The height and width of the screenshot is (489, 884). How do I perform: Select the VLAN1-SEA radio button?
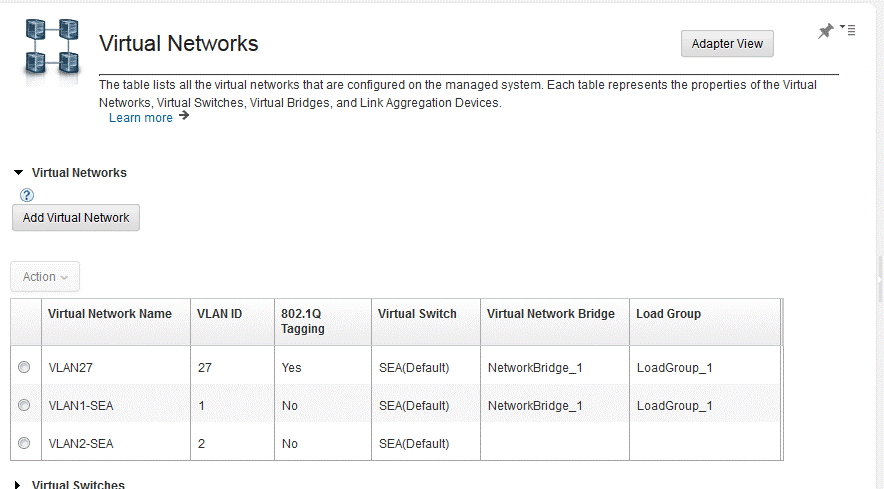24,405
